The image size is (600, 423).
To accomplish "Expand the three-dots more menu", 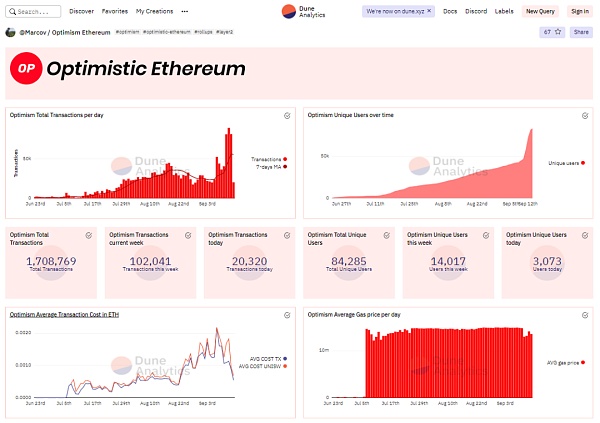I will coord(185,11).
